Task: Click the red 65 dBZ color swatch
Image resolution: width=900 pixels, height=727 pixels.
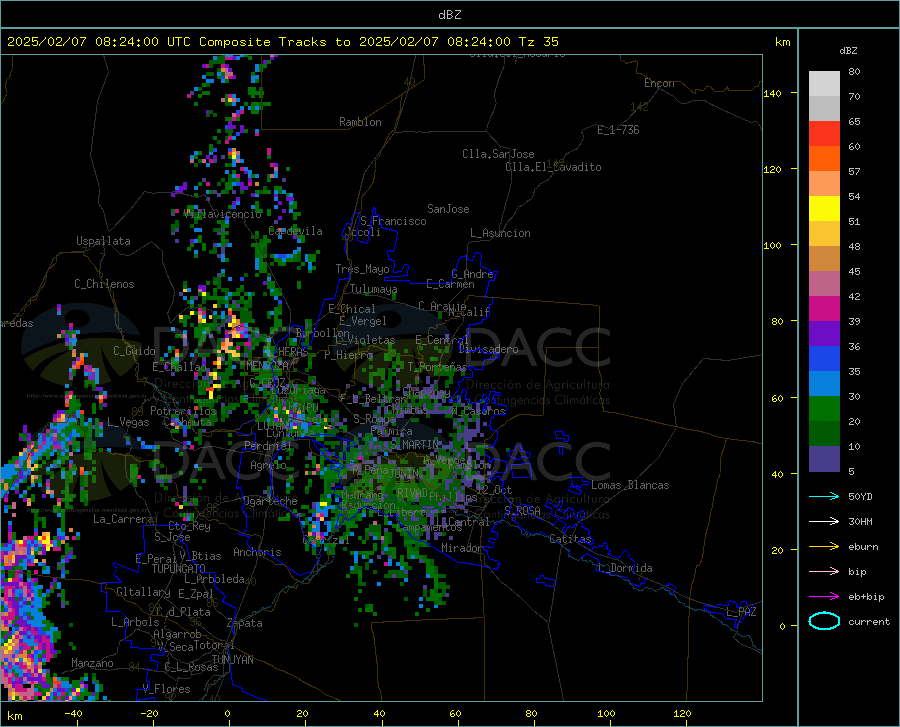Action: coord(824,133)
